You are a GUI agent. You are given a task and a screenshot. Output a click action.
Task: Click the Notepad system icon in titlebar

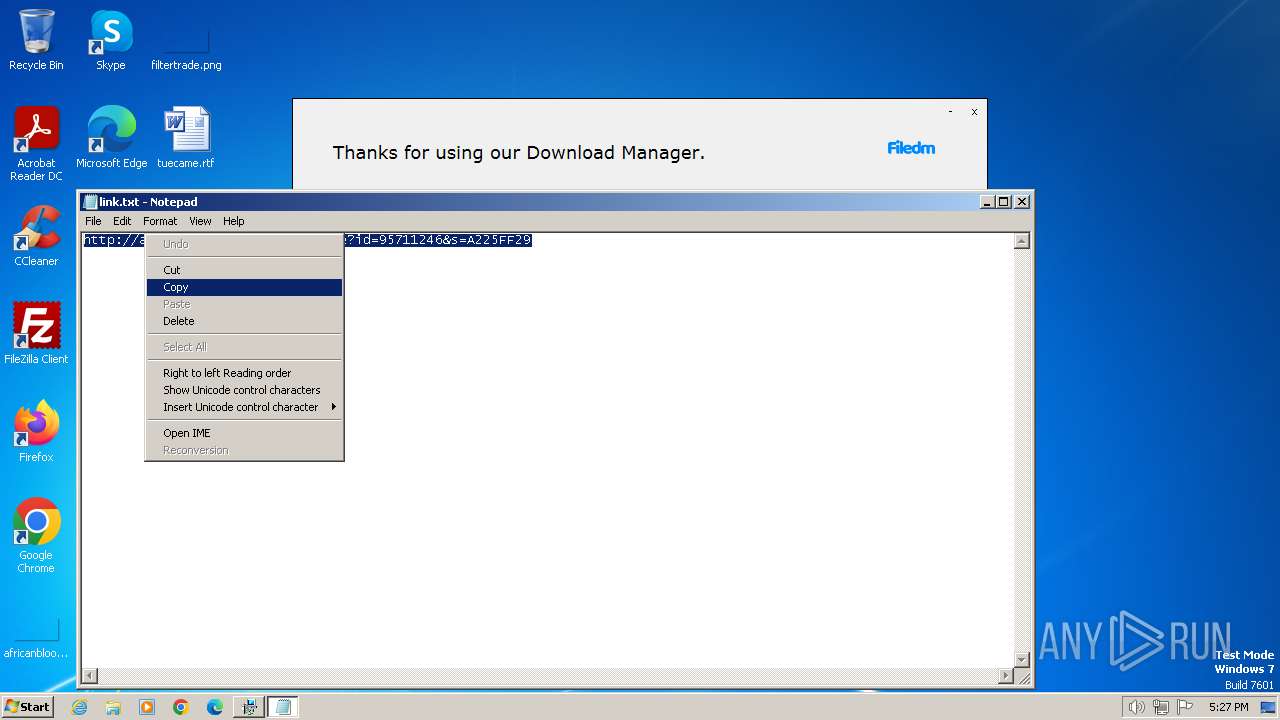pos(91,202)
